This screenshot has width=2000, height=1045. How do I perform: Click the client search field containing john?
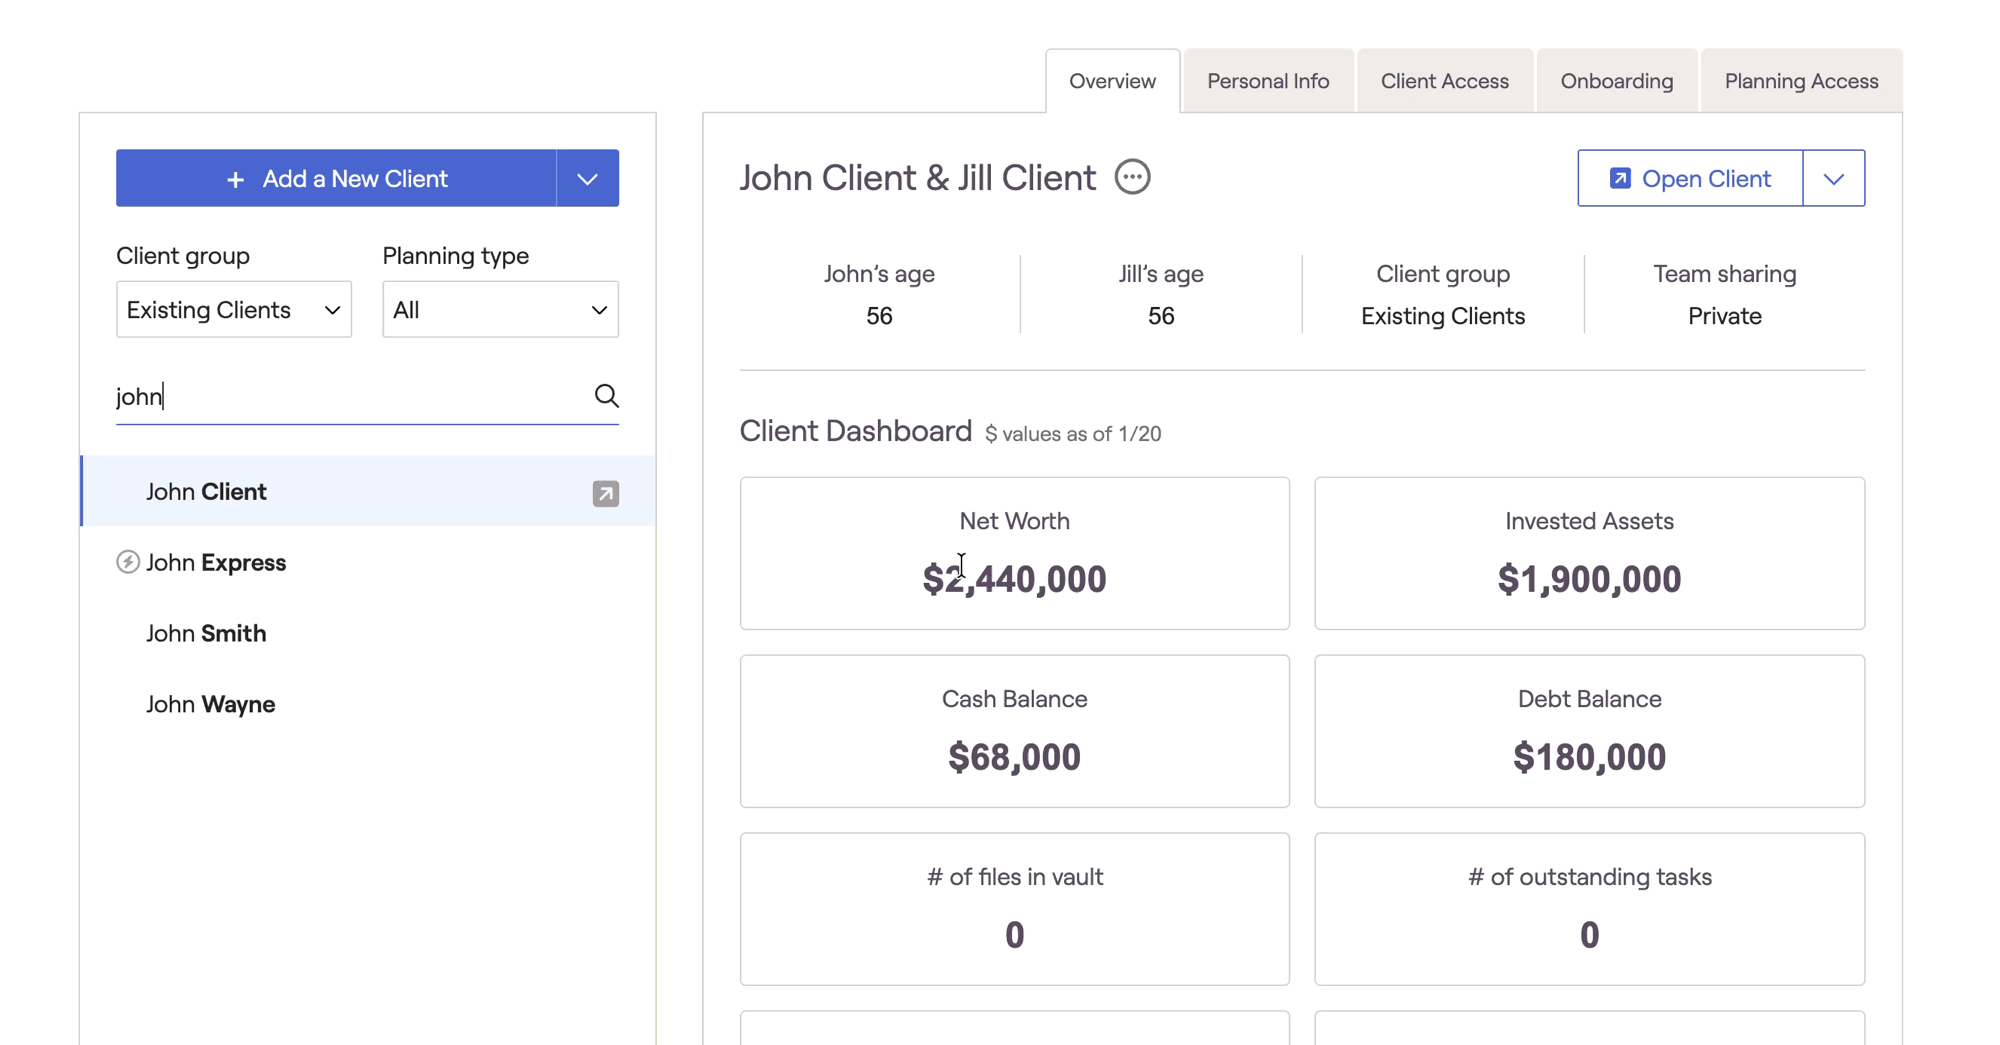350,397
